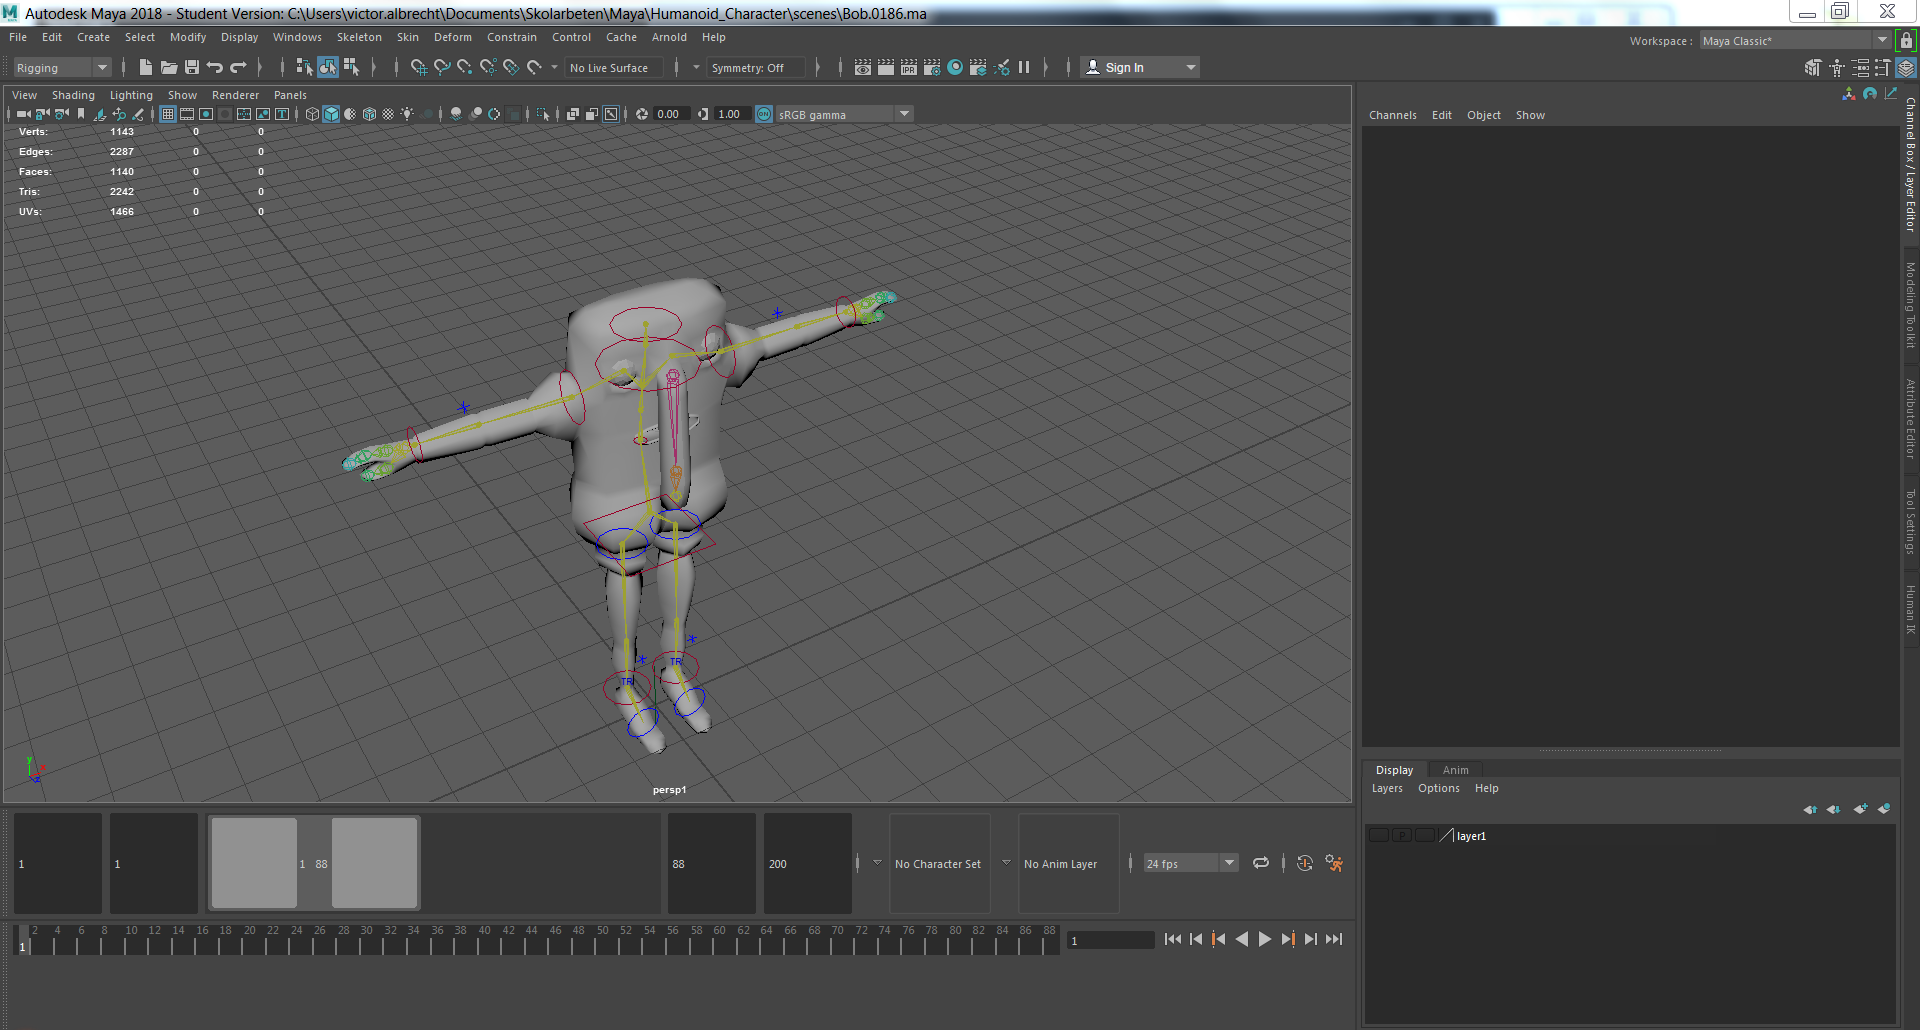Click the P toggle on layer1
The width and height of the screenshot is (1920, 1030).
pos(1400,835)
